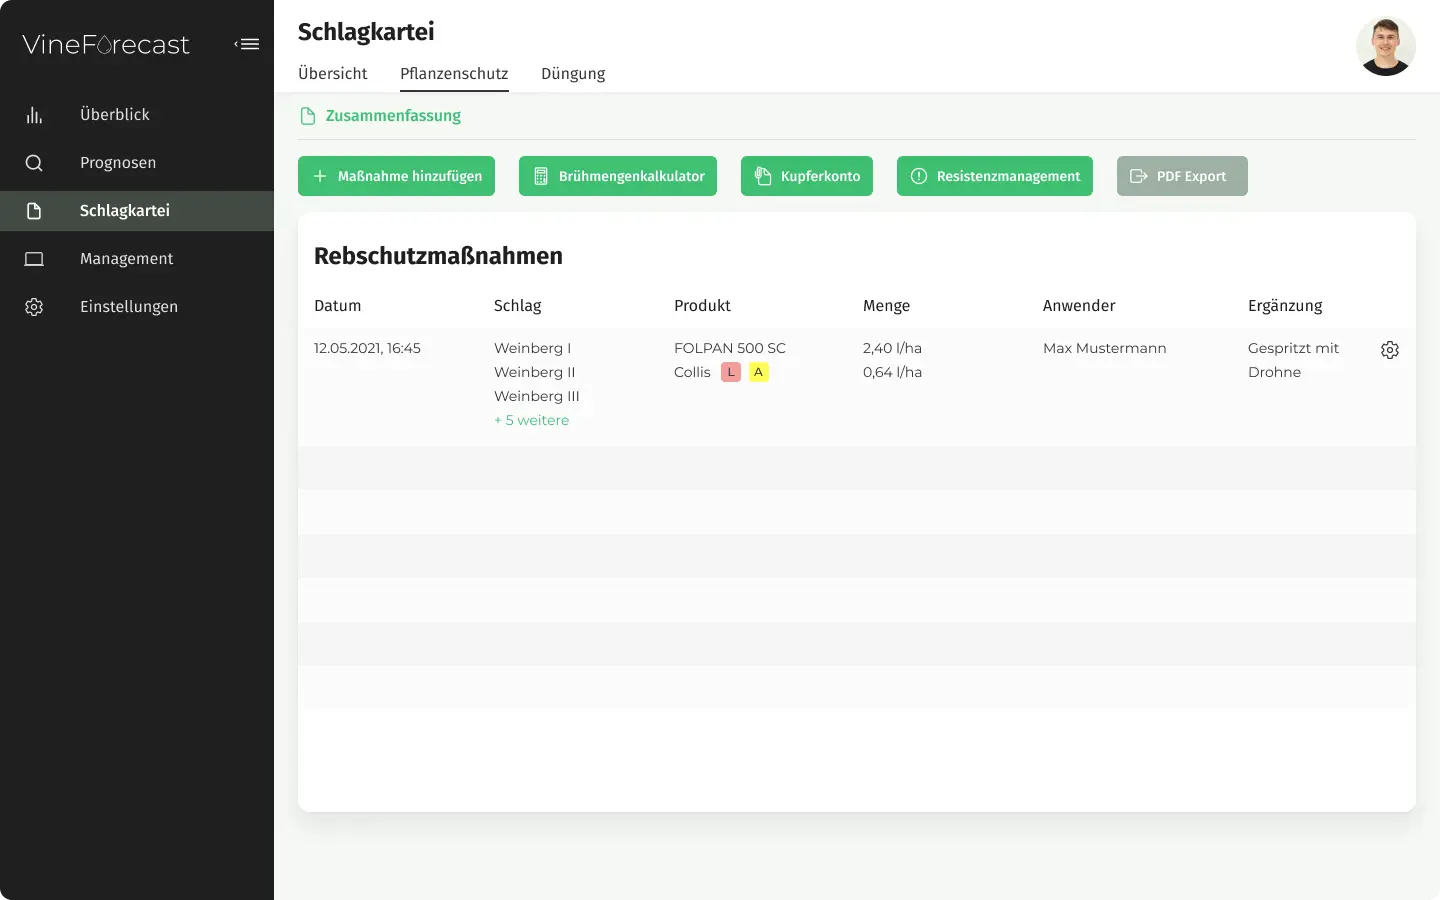
Task: Export the list with PDF Export
Action: point(1181,176)
